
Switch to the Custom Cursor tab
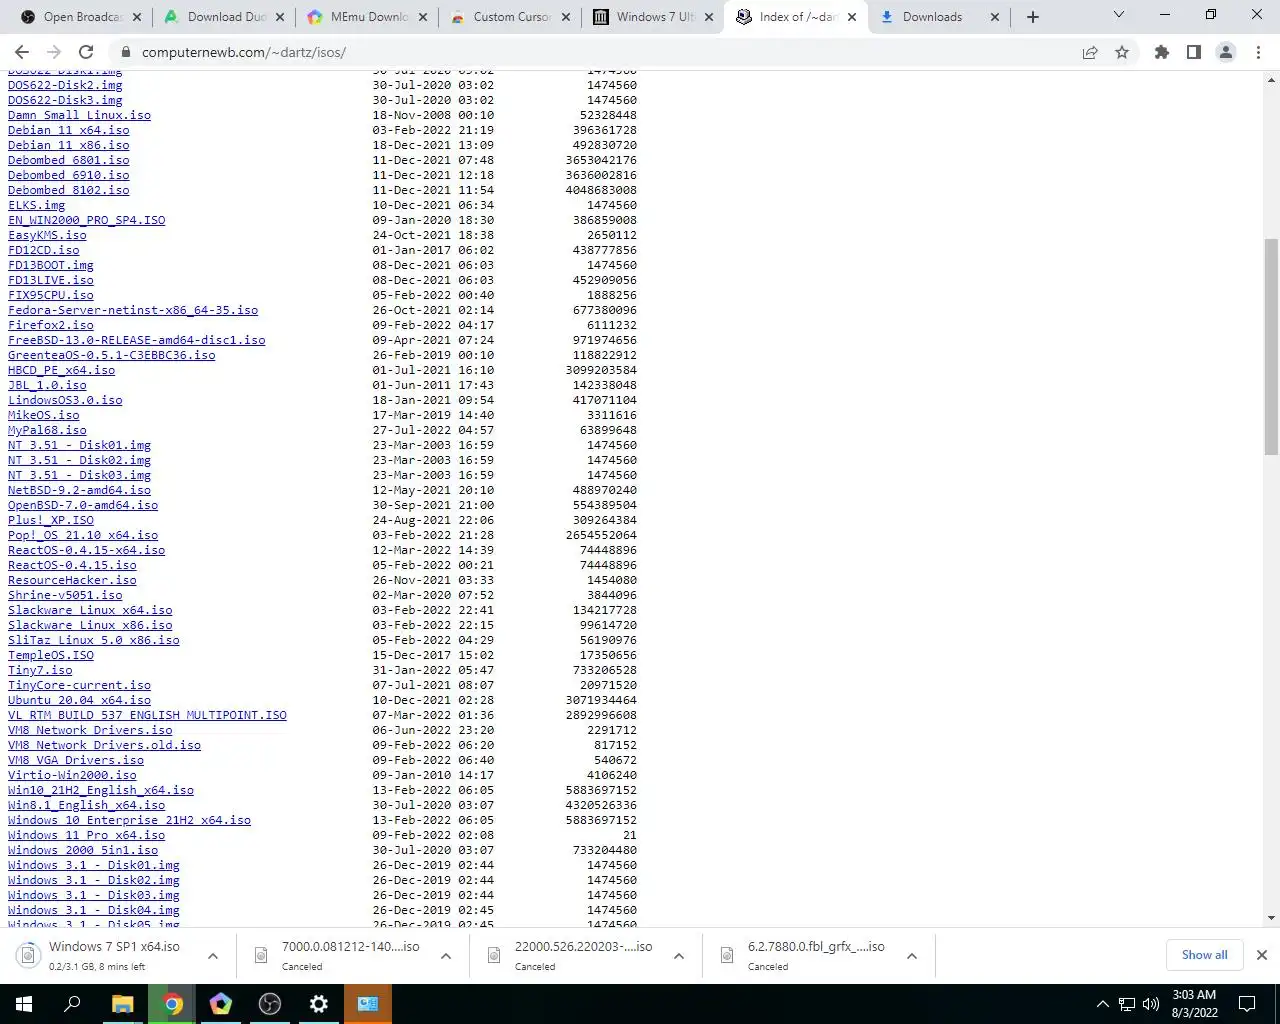click(512, 17)
